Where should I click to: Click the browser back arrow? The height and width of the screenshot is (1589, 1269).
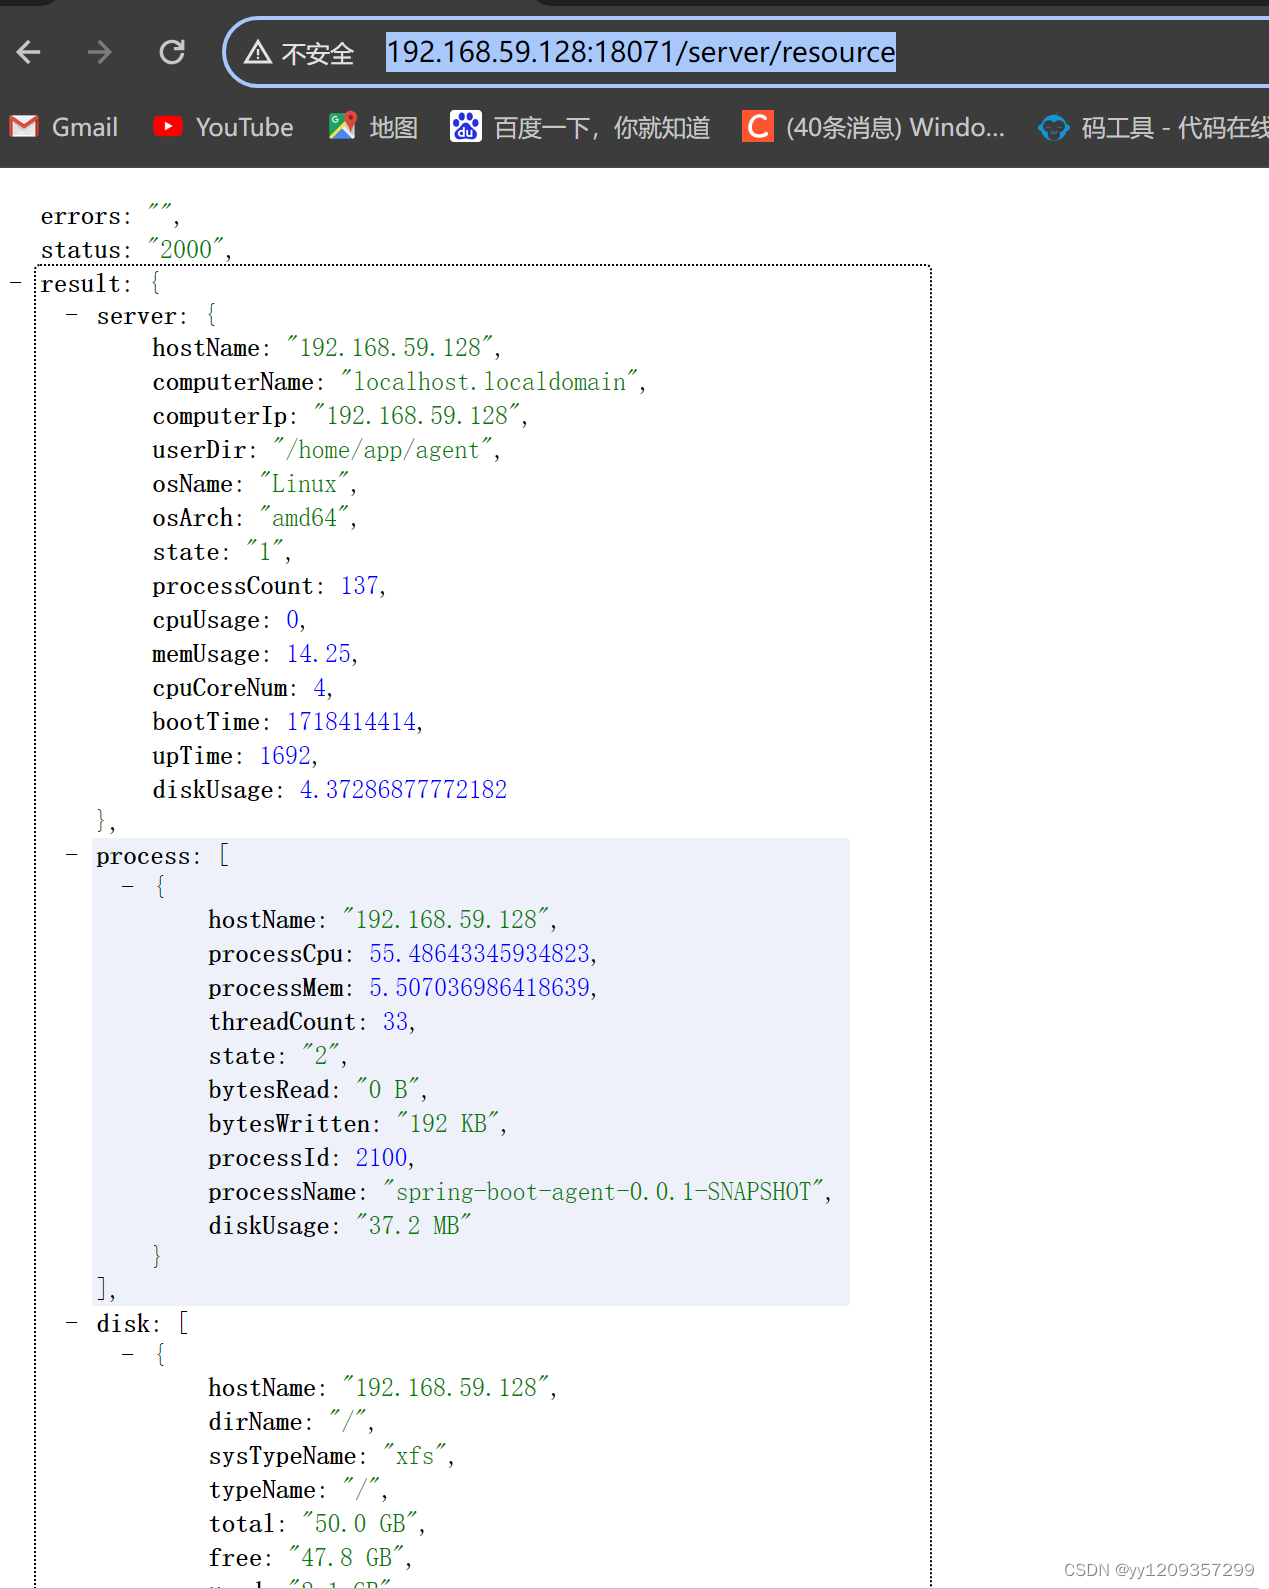29,52
